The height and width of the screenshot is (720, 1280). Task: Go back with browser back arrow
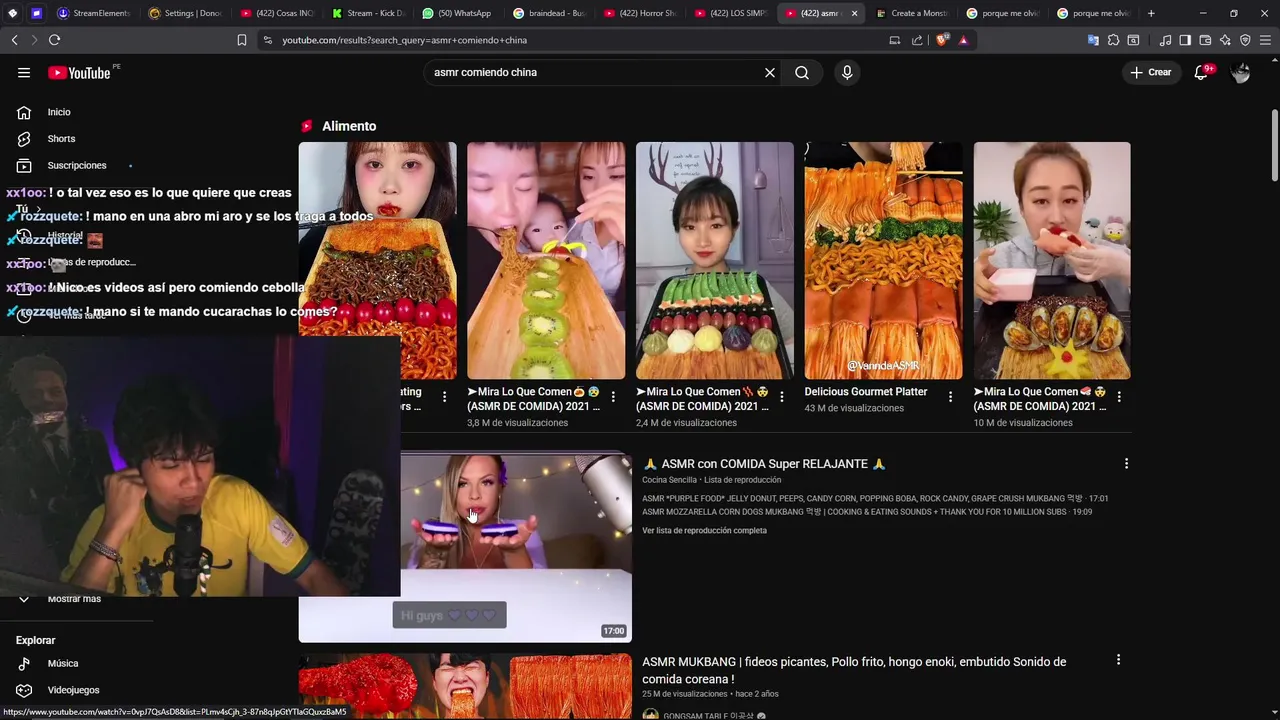[14, 40]
